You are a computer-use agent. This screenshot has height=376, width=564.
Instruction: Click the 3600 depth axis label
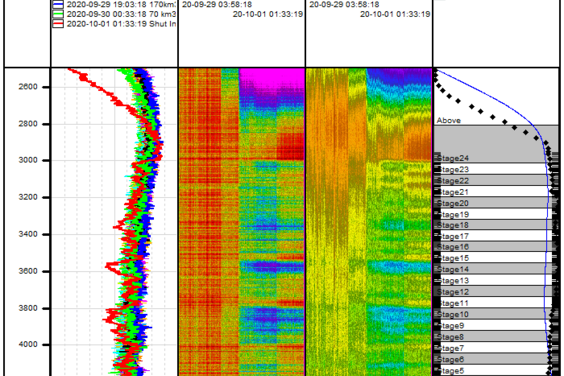point(28,271)
